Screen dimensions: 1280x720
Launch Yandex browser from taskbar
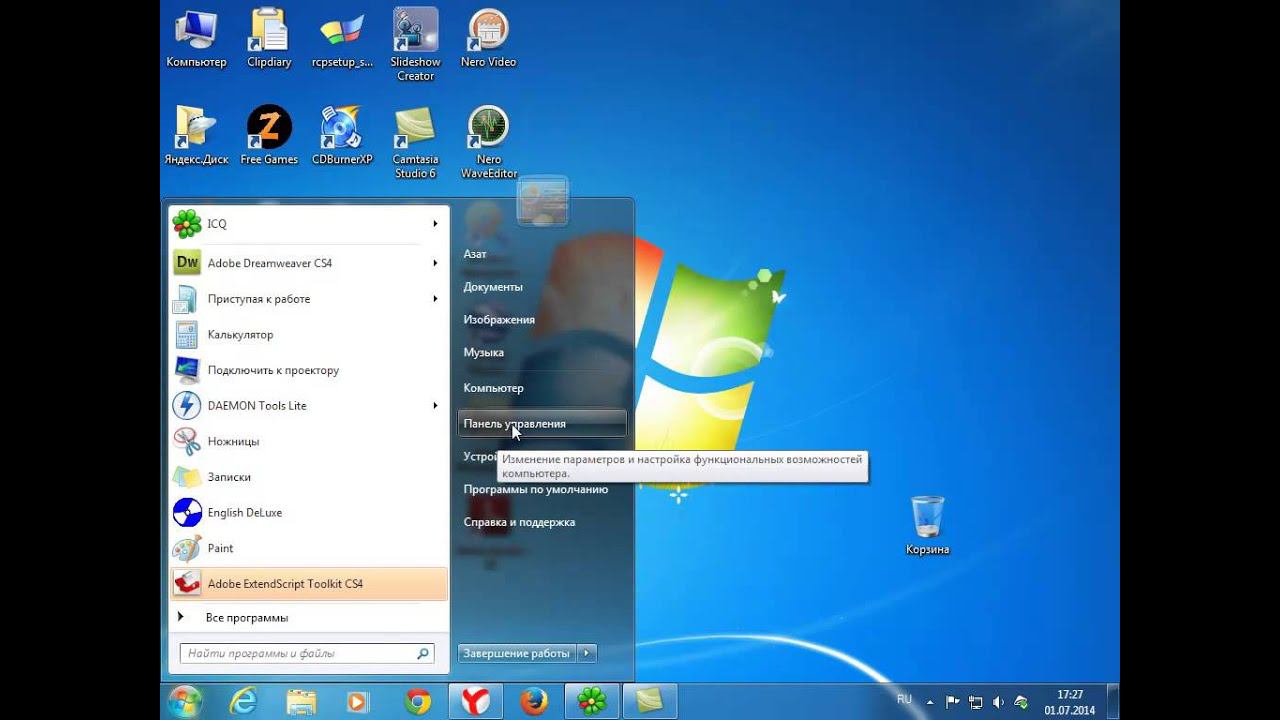475,702
